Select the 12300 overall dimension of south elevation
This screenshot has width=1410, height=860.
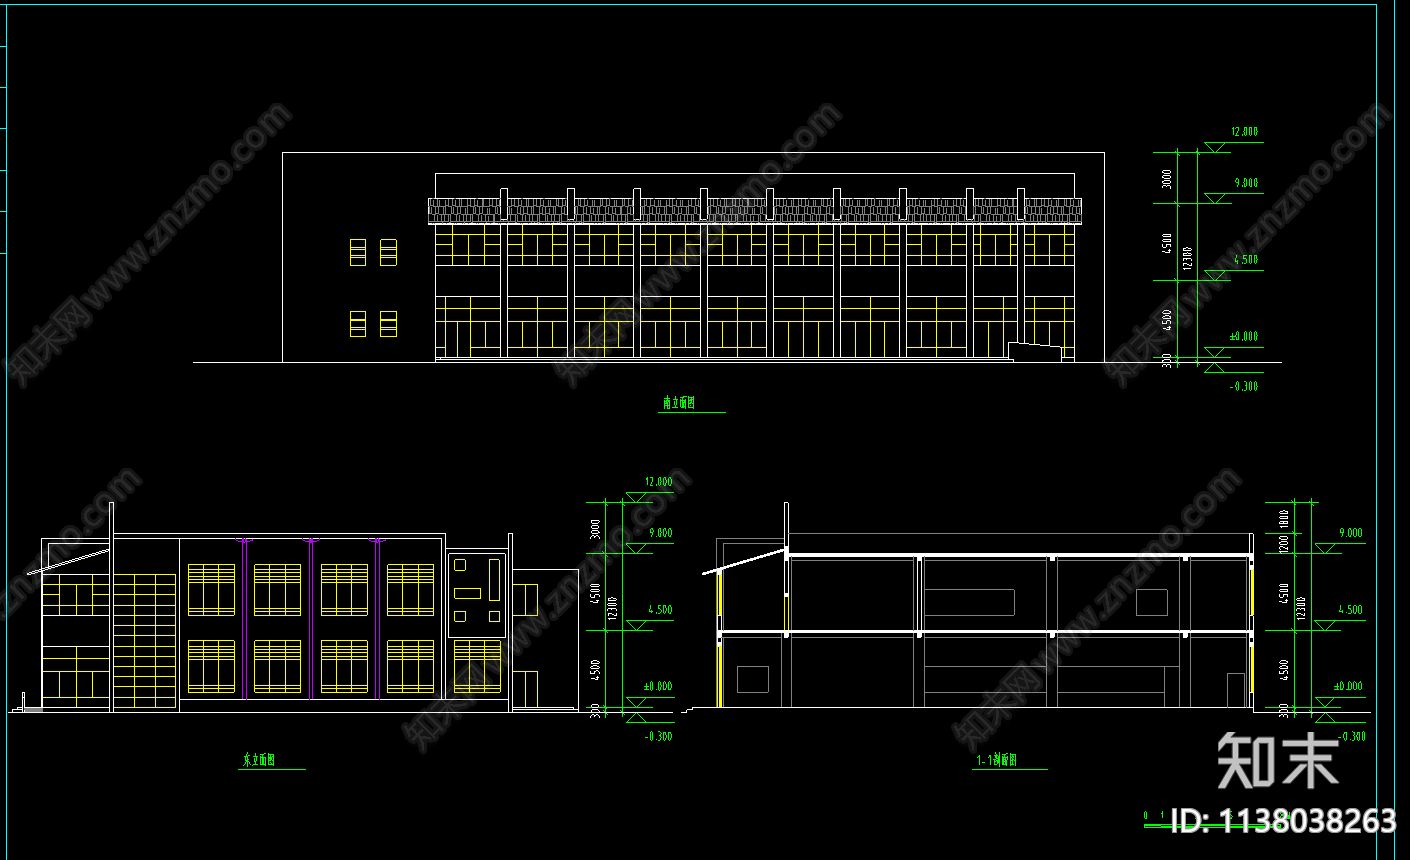coord(1187,258)
